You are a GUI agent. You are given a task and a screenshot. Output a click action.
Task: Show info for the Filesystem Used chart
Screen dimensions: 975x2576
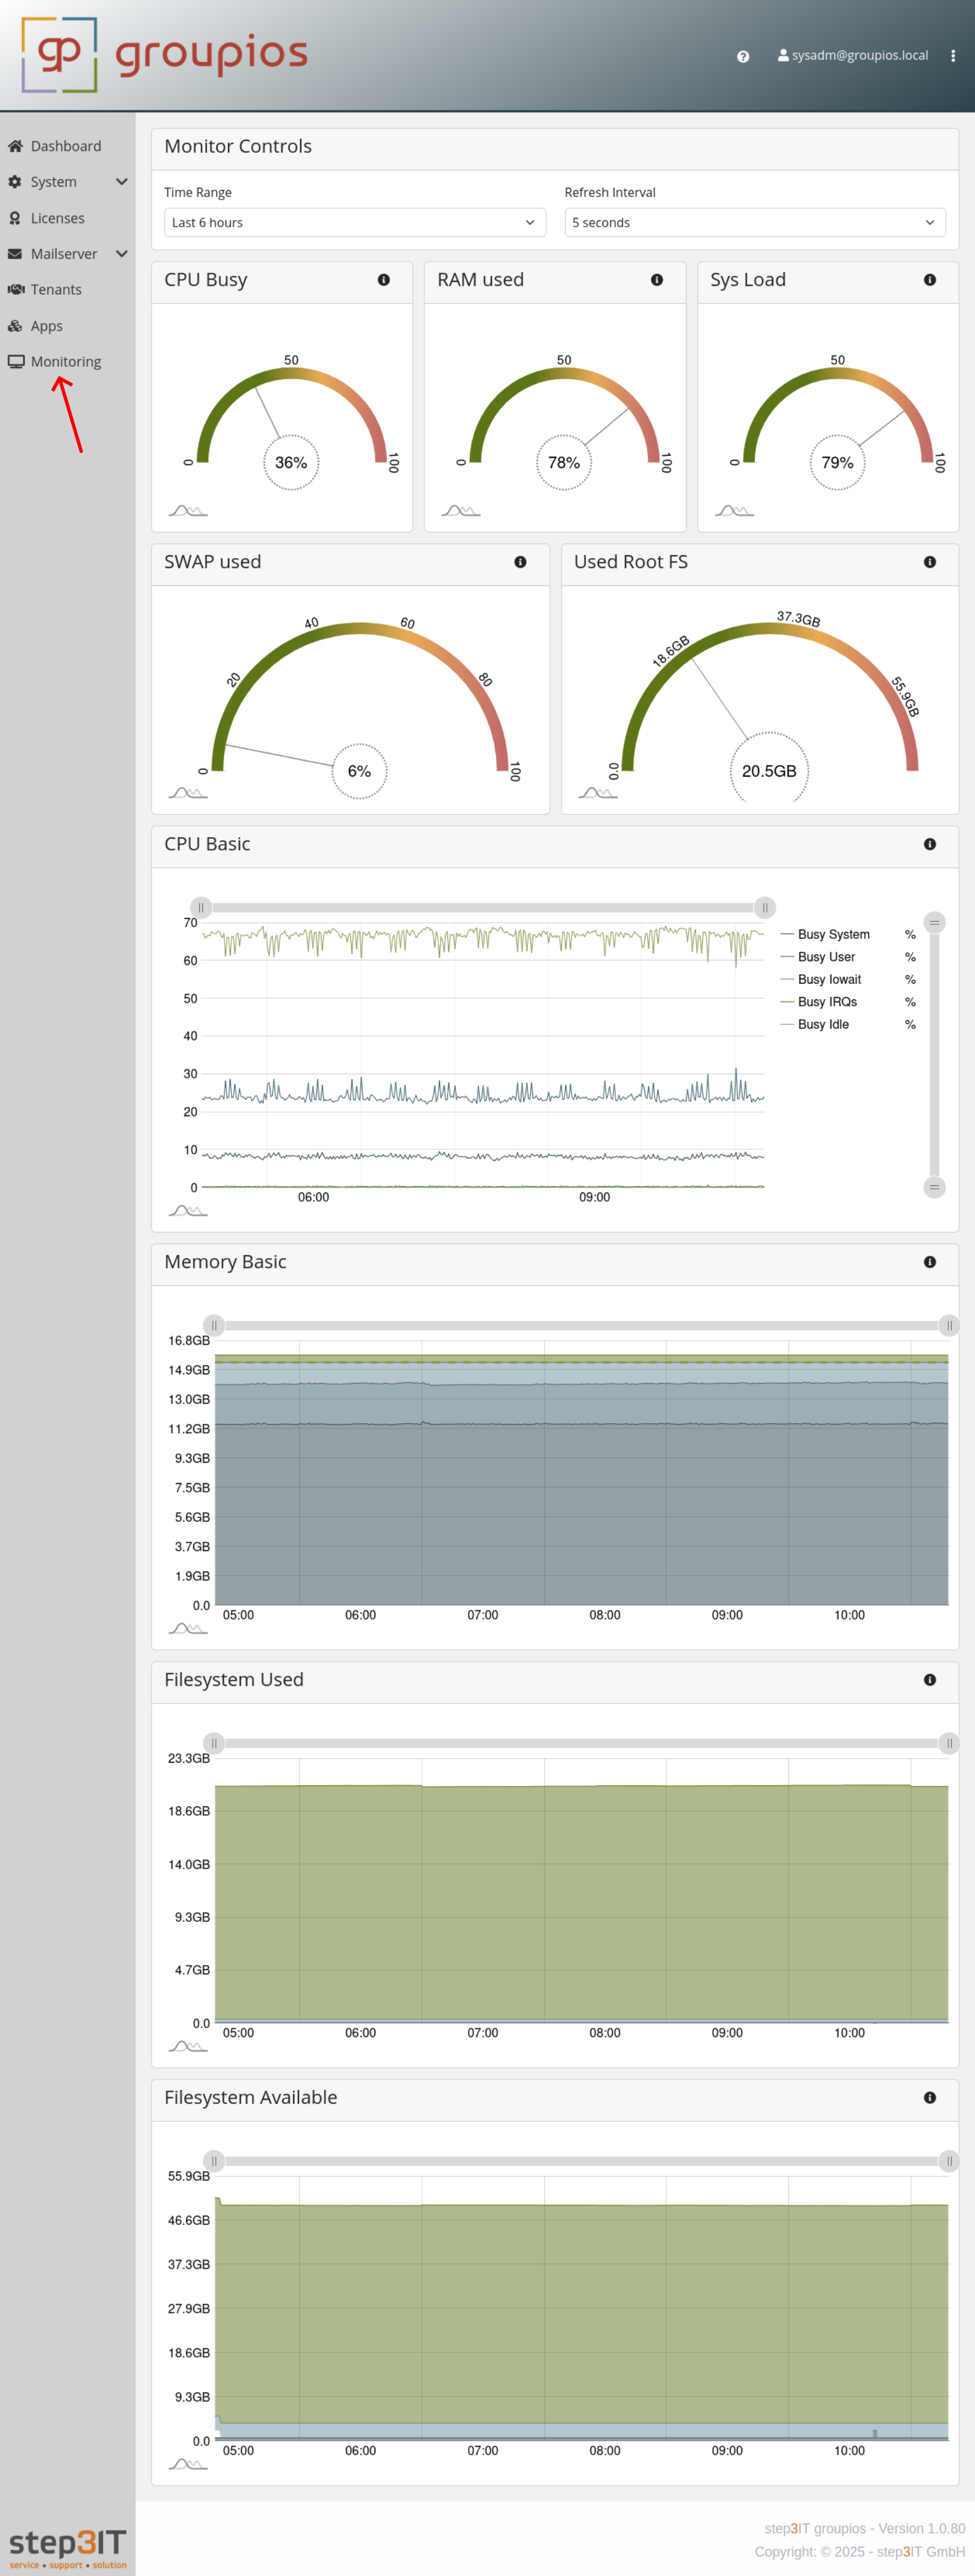[930, 1680]
